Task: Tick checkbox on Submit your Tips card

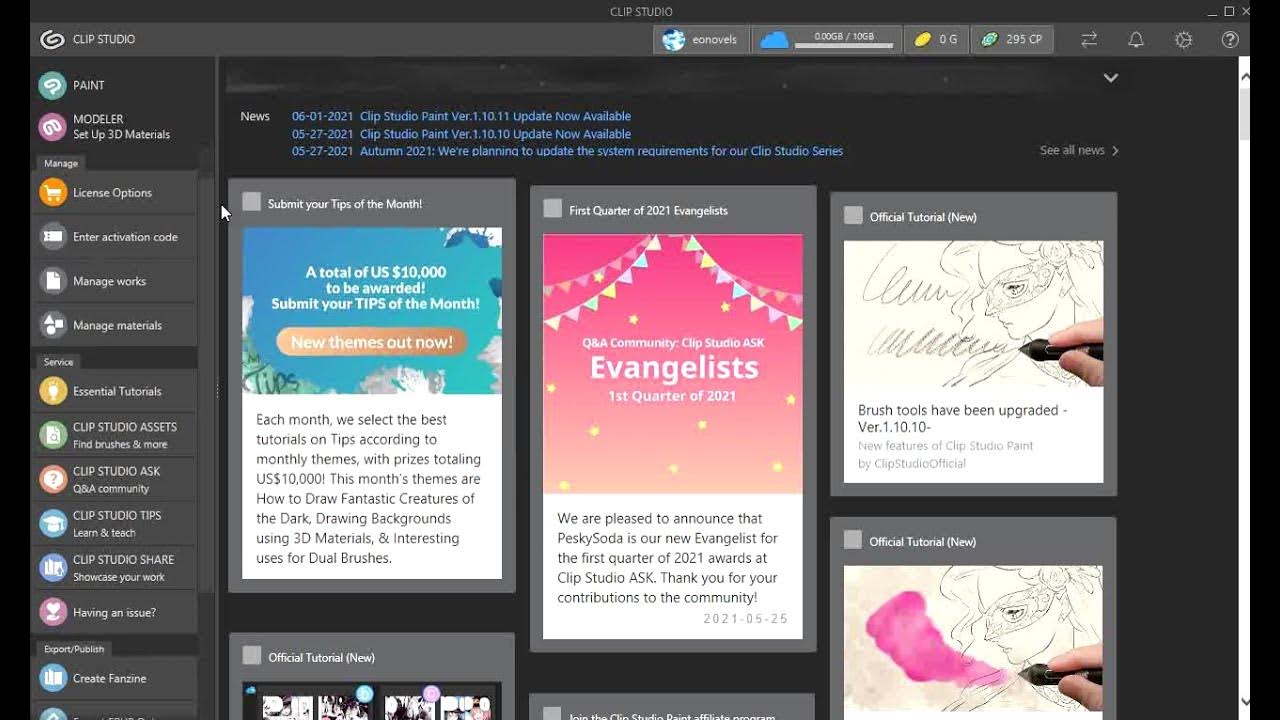Action: 251,202
